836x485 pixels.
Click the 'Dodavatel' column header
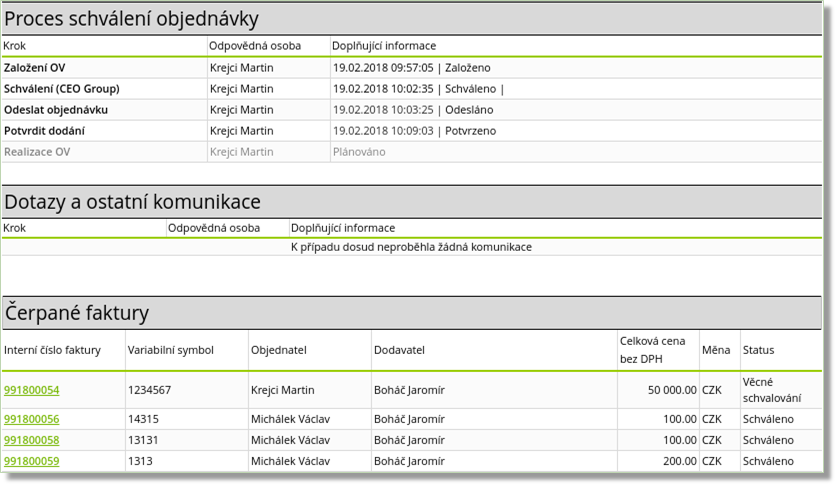pyautogui.click(x=399, y=350)
